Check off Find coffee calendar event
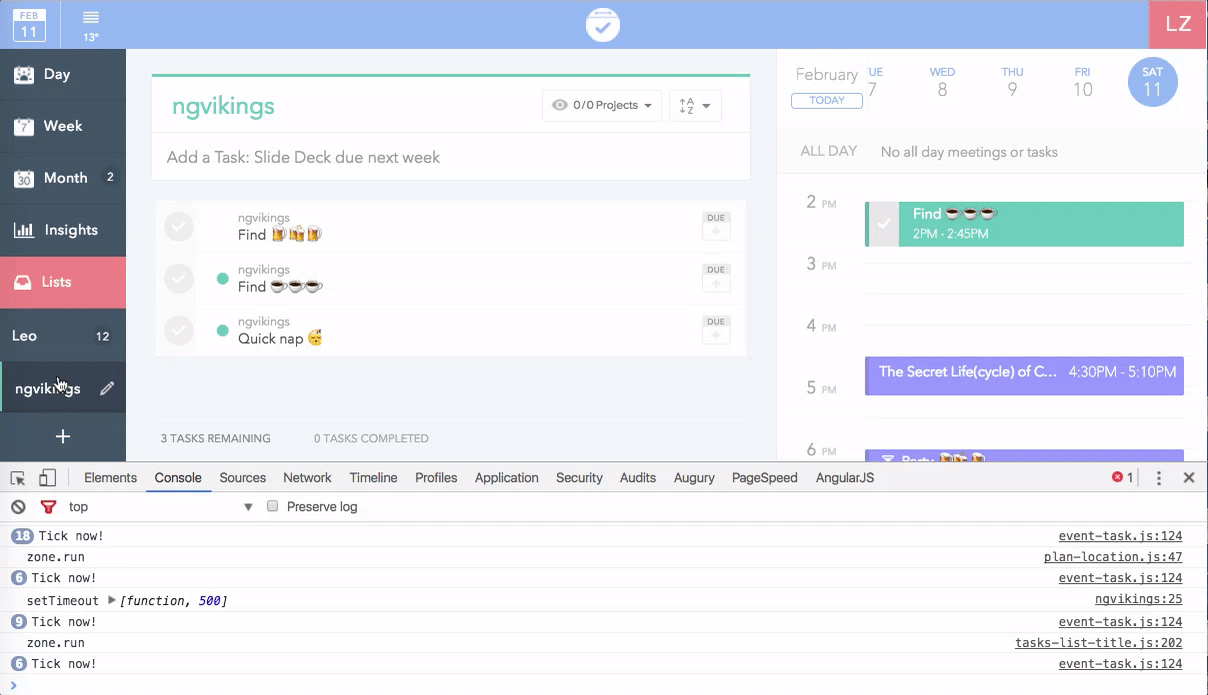The image size is (1208, 695). 883,224
